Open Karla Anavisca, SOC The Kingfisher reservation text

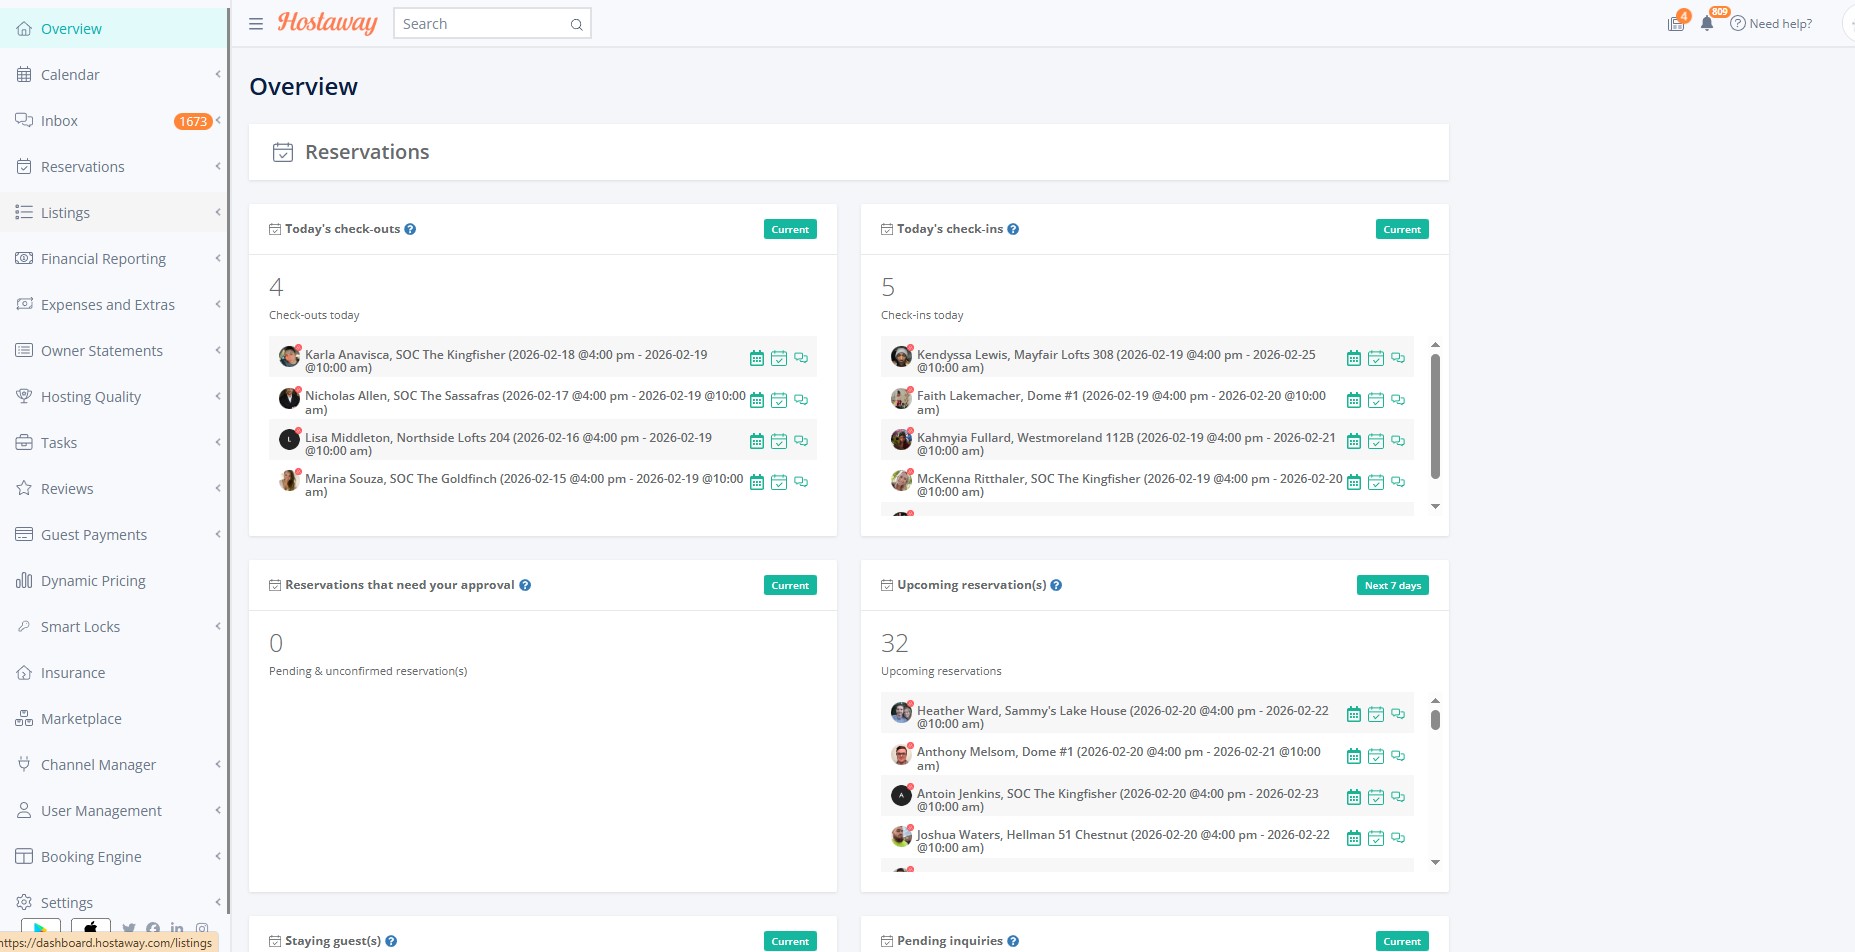506,361
